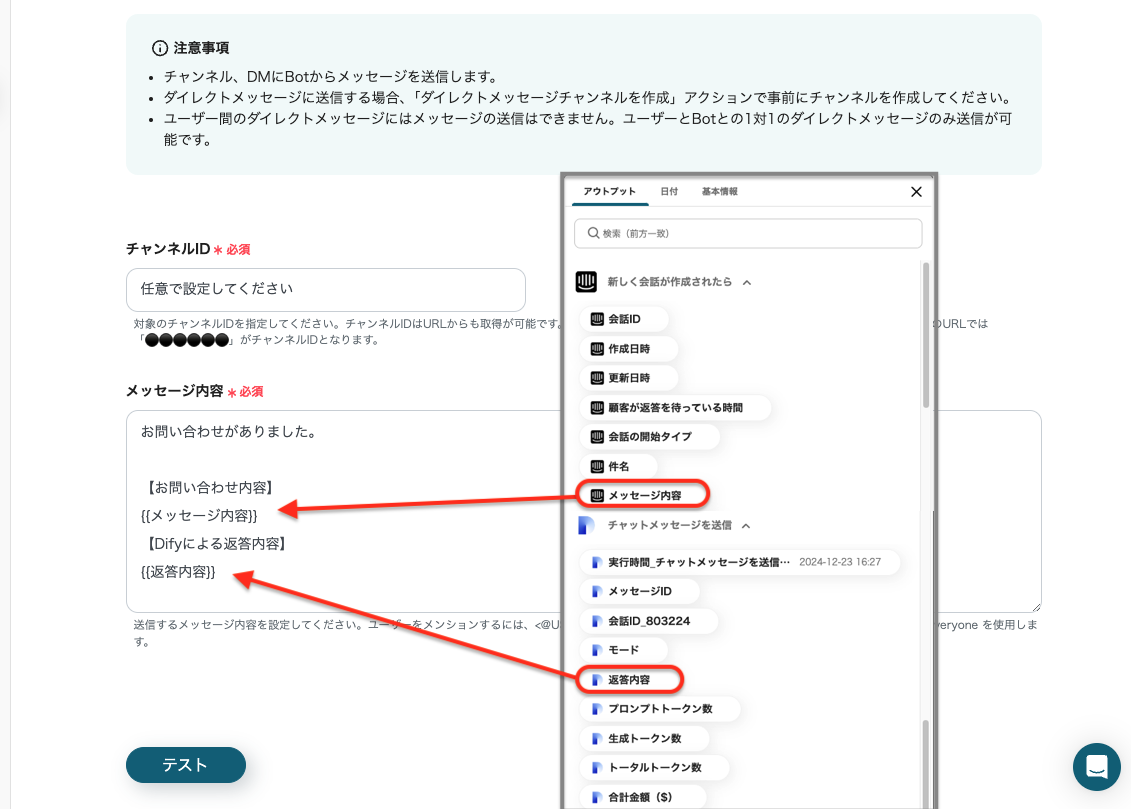Screen dimensions: 1131x809
Task: Click the search magnifier icon in the popup
Action: [x=593, y=233]
